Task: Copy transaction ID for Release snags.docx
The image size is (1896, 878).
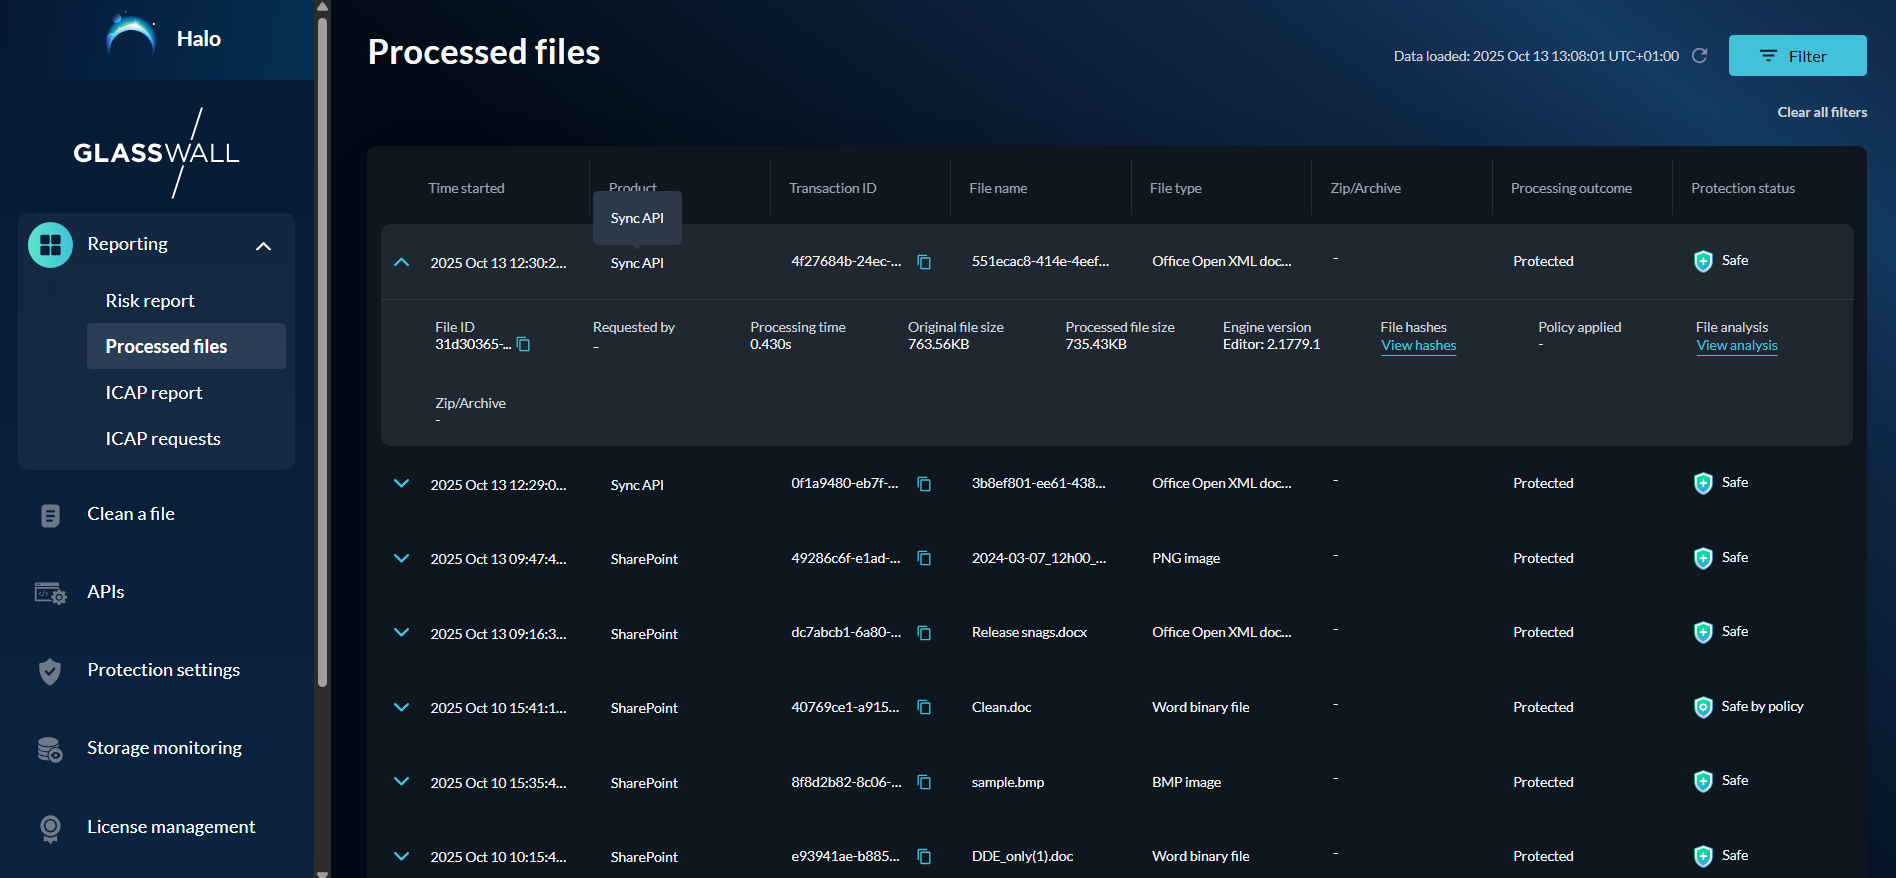Action: 924,633
